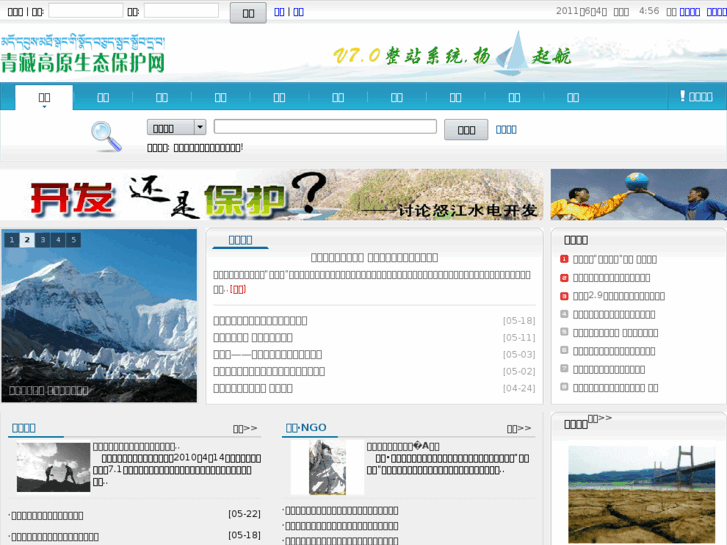The width and height of the screenshot is (727, 545).
Task: Click the red number 2 ranking badge
Action: (564, 278)
